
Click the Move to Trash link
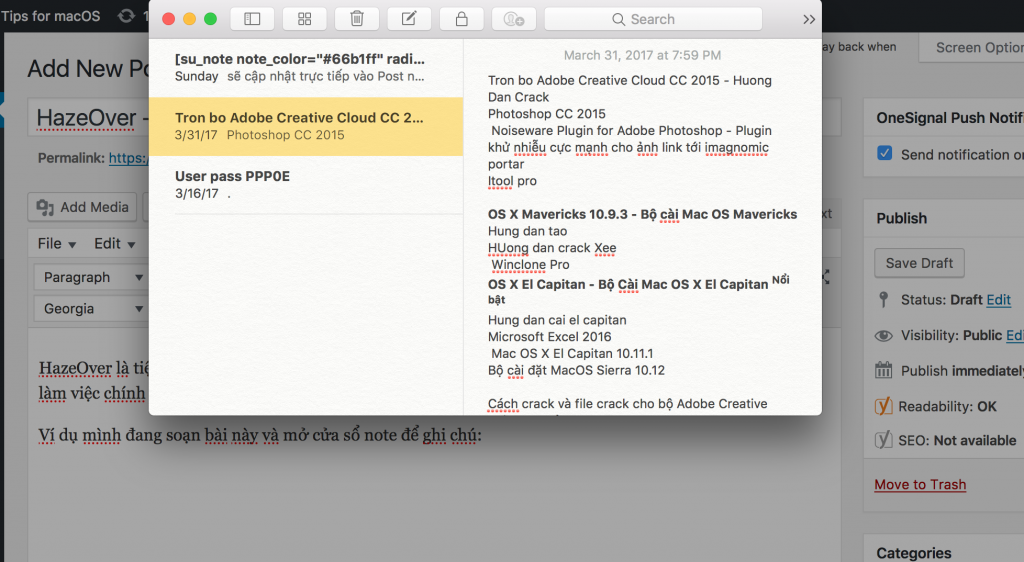tap(920, 485)
